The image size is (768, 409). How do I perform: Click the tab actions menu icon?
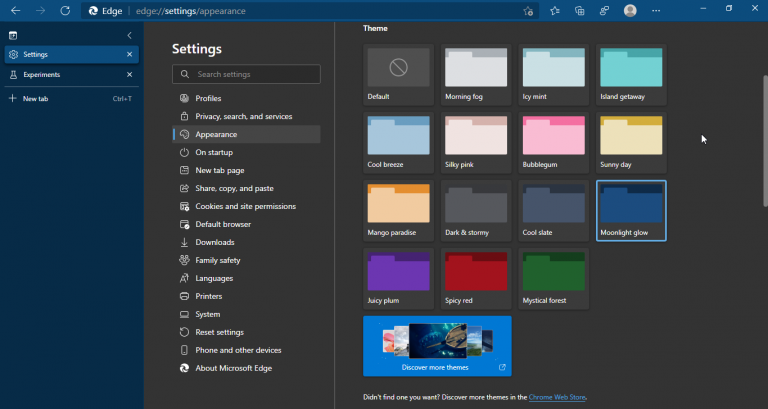tap(13, 35)
